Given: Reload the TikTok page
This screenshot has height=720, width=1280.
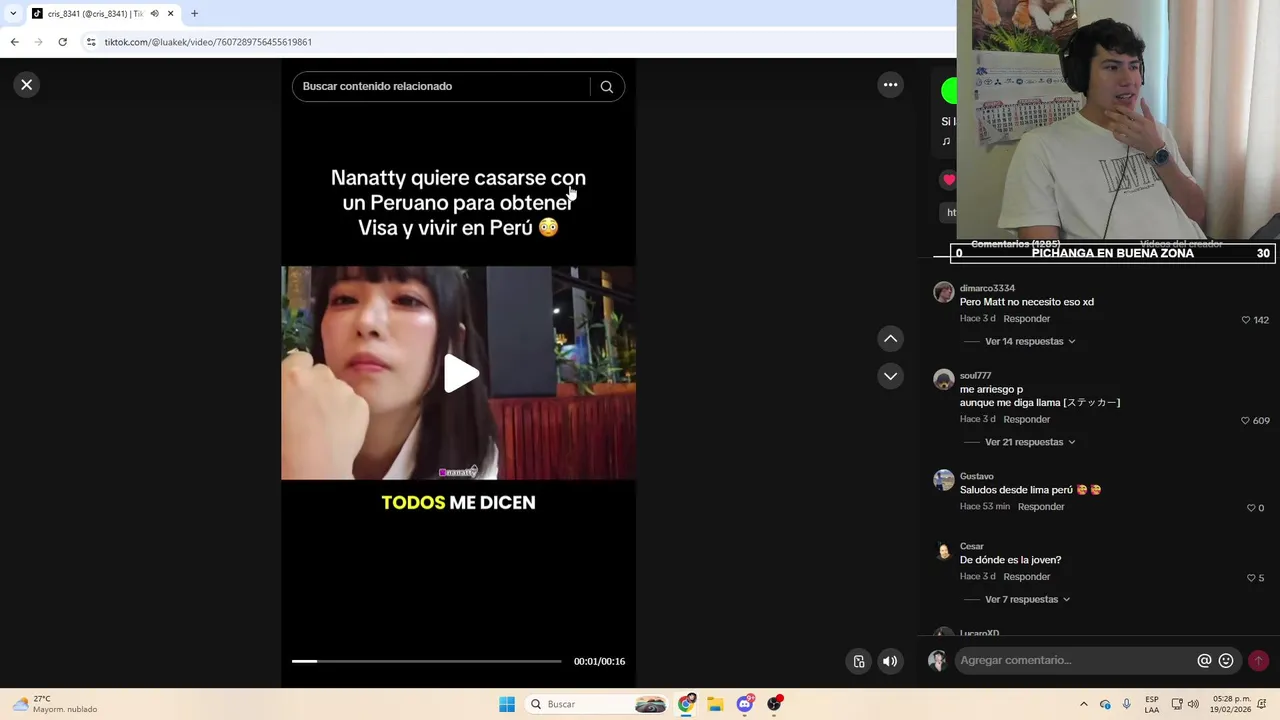Looking at the screenshot, I should coord(62,42).
